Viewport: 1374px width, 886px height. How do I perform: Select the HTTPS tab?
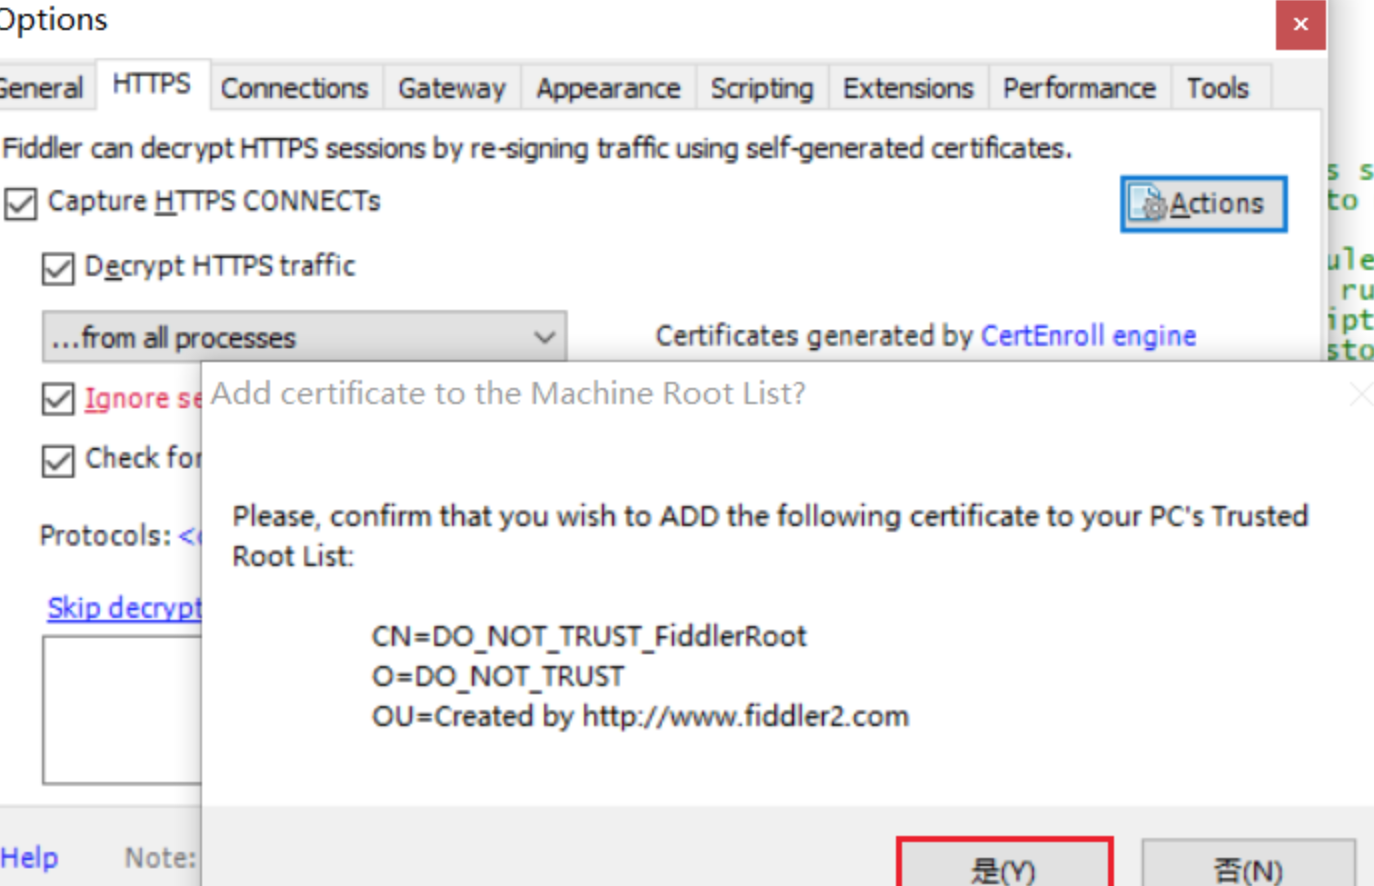(152, 84)
